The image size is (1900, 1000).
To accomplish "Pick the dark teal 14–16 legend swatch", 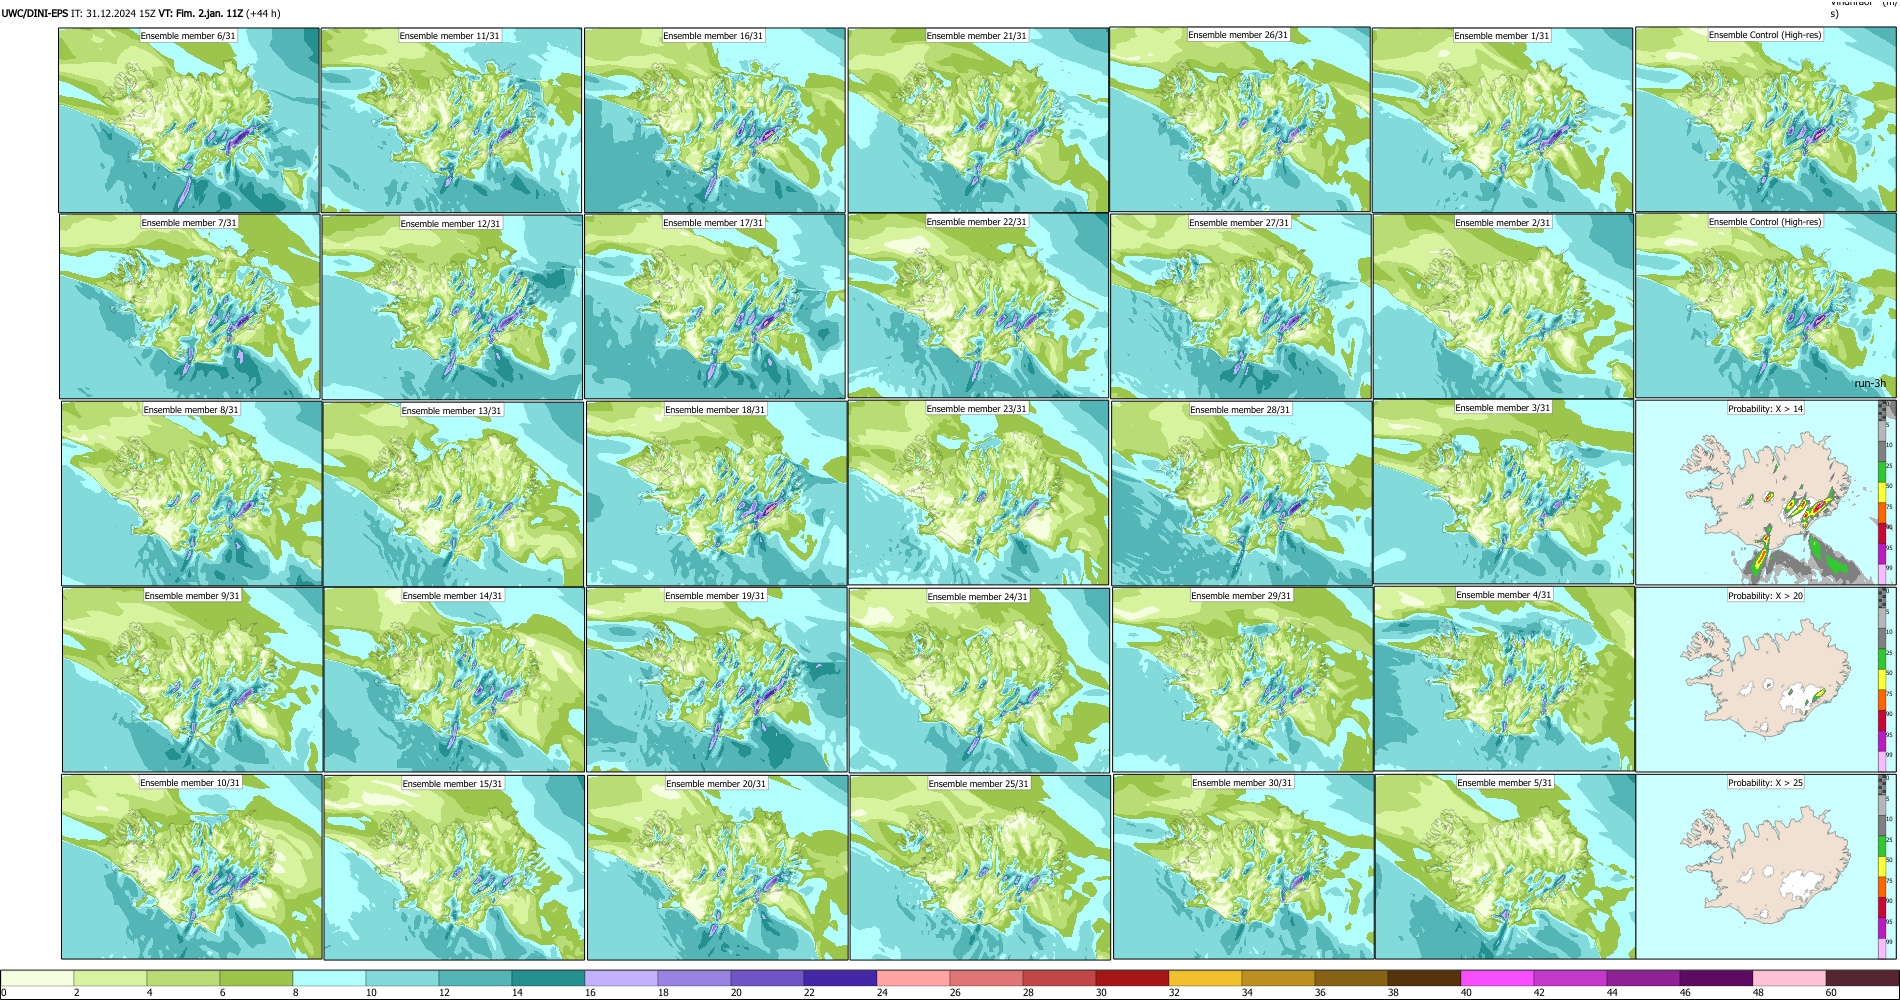I will point(548,978).
